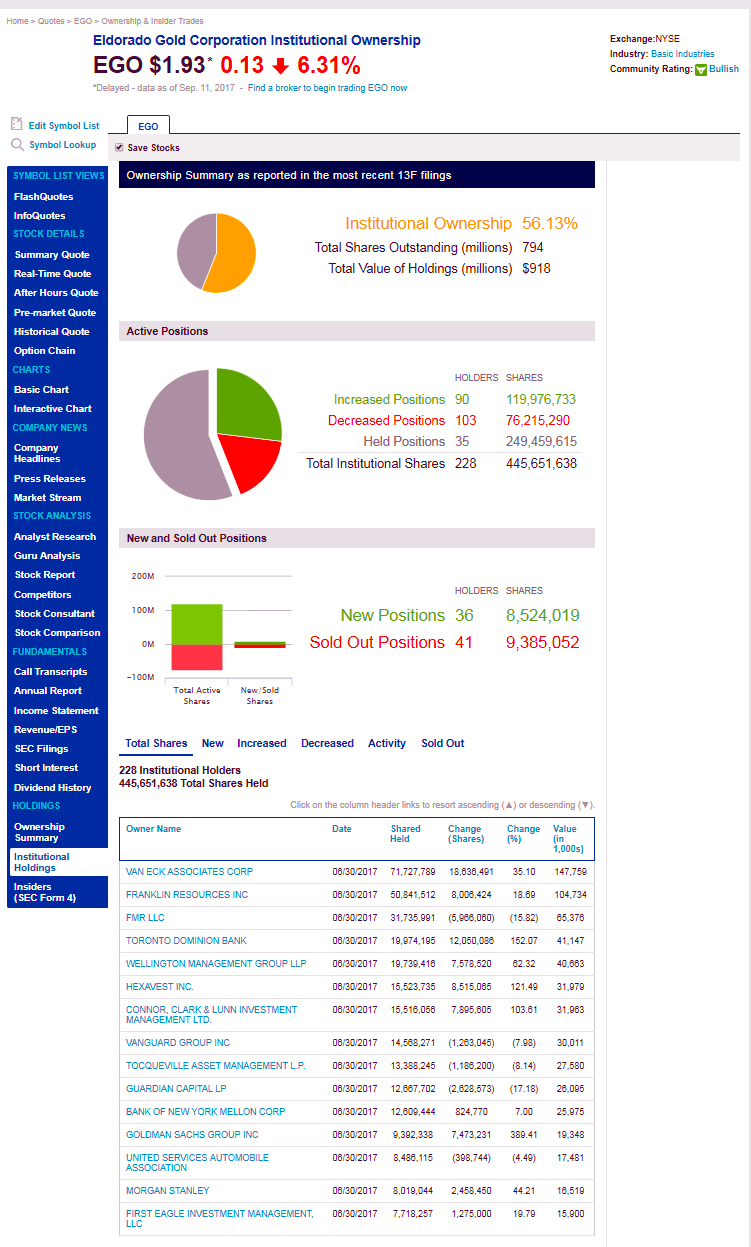
Task: Click 'Find a broker to begin trading EGO now'
Action: tap(327, 88)
